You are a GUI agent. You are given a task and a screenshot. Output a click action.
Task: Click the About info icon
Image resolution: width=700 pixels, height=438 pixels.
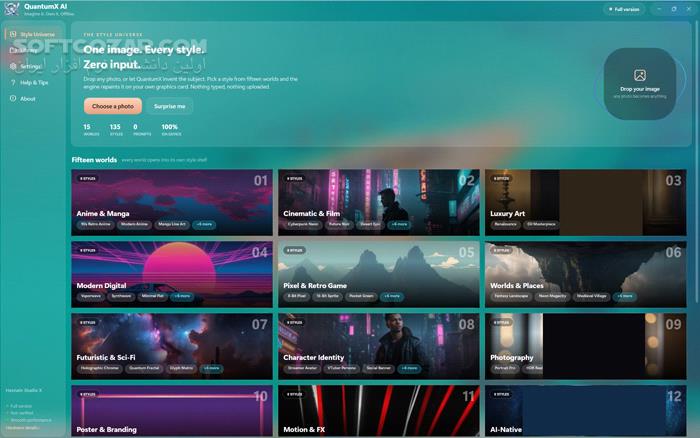pyautogui.click(x=13, y=98)
